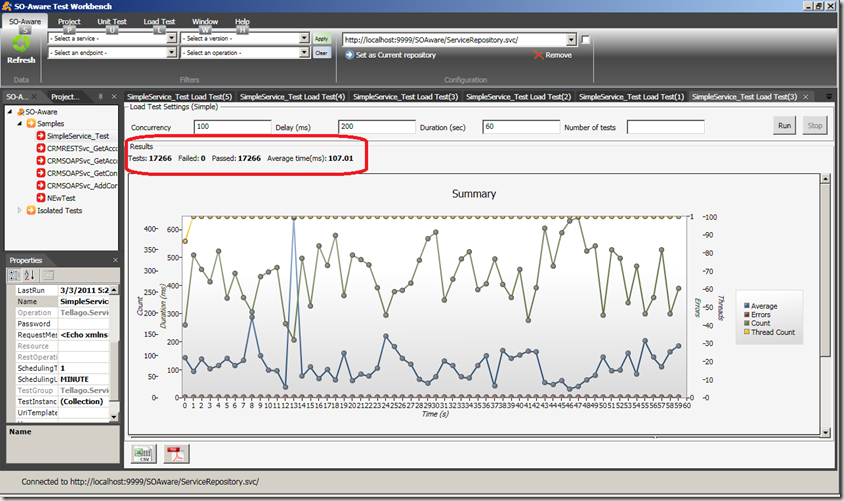Click the Count legend entry
Image resolution: width=844 pixels, height=501 pixels.
757,323
